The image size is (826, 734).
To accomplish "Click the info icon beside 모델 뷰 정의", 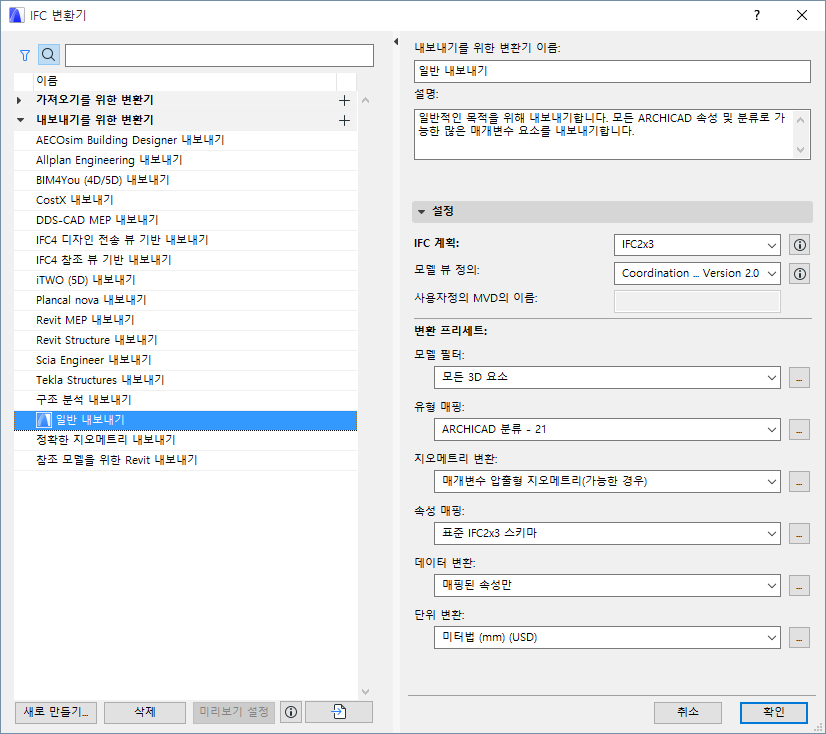I will tap(799, 273).
